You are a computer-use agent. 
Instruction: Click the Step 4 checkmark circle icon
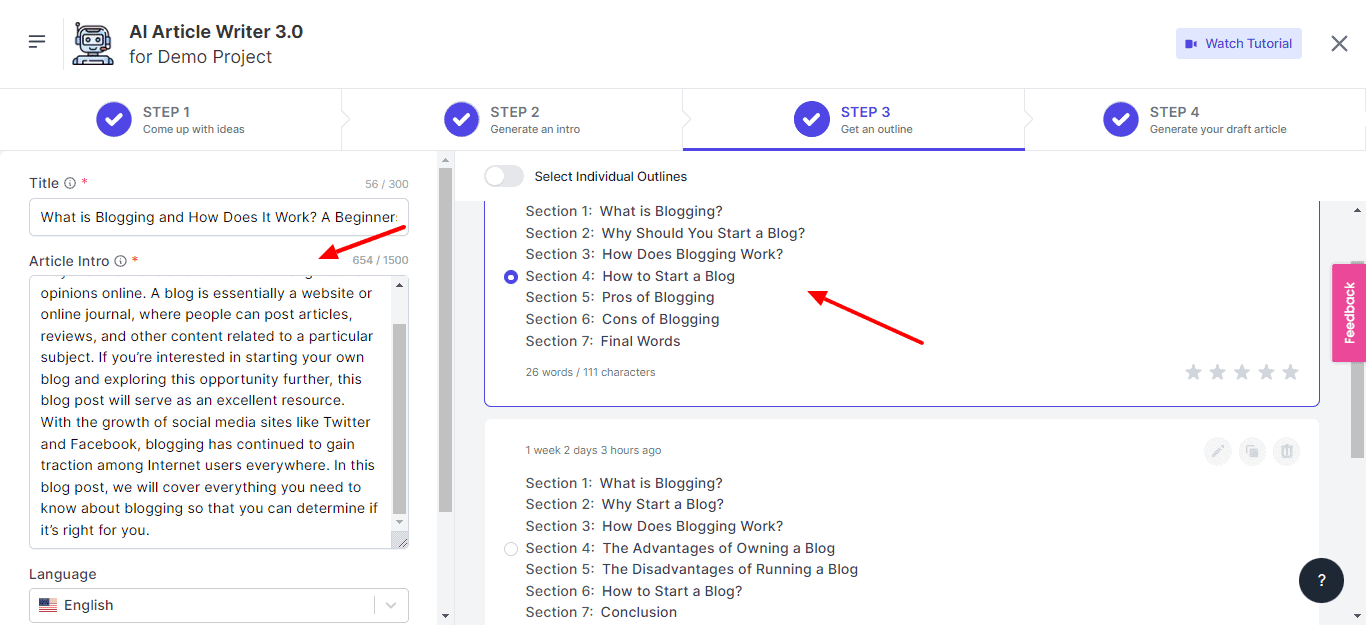[1121, 119]
